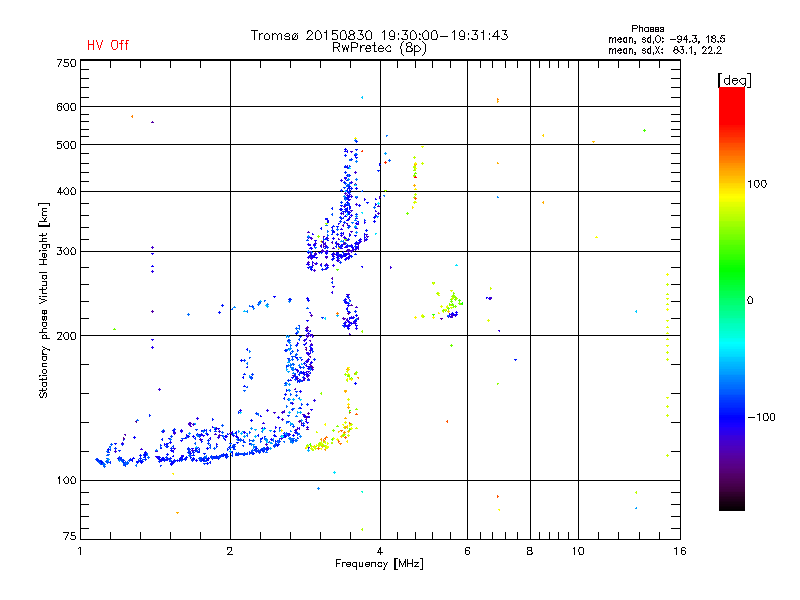Click the x-axis label '8'
Screen dimensions: 800x600
530,551
